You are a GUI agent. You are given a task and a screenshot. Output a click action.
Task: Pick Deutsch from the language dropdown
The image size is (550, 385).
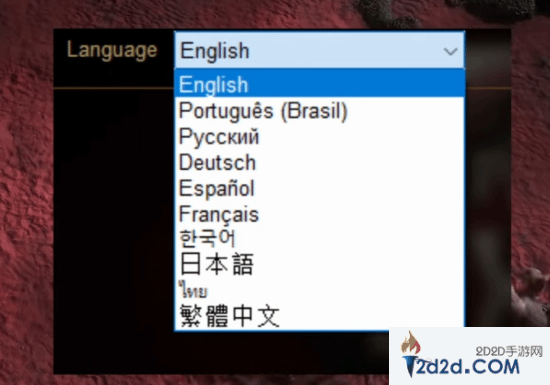pyautogui.click(x=320, y=163)
